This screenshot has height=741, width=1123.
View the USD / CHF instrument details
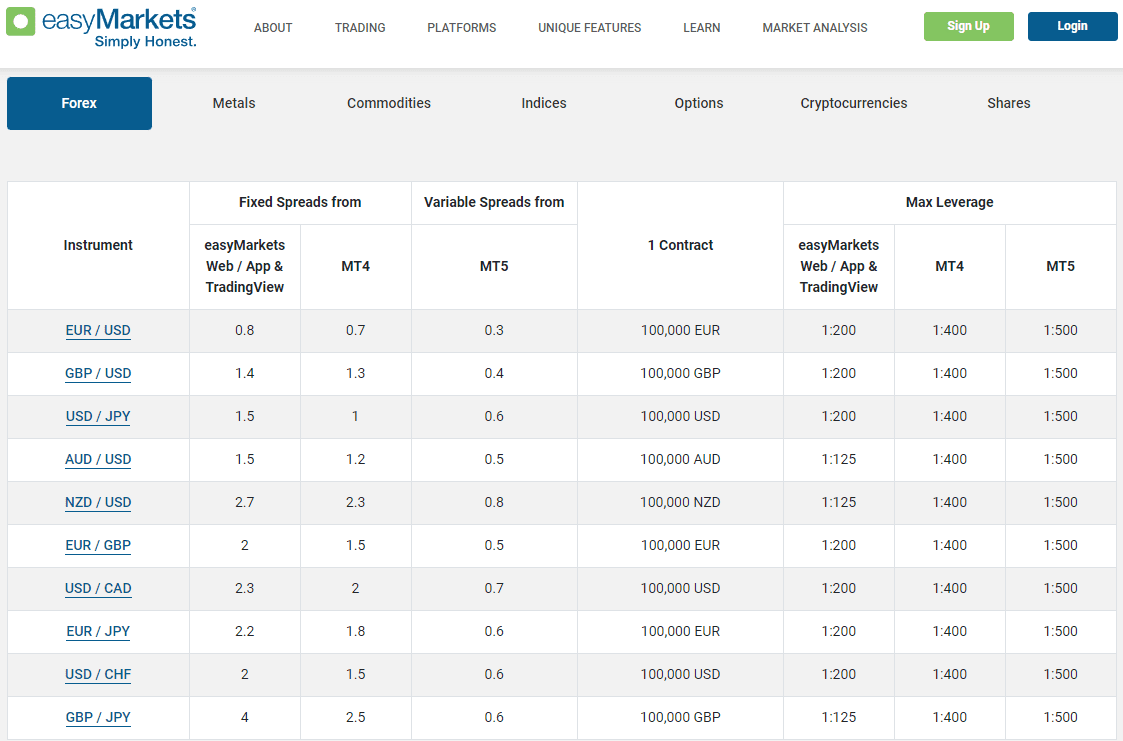click(x=98, y=674)
